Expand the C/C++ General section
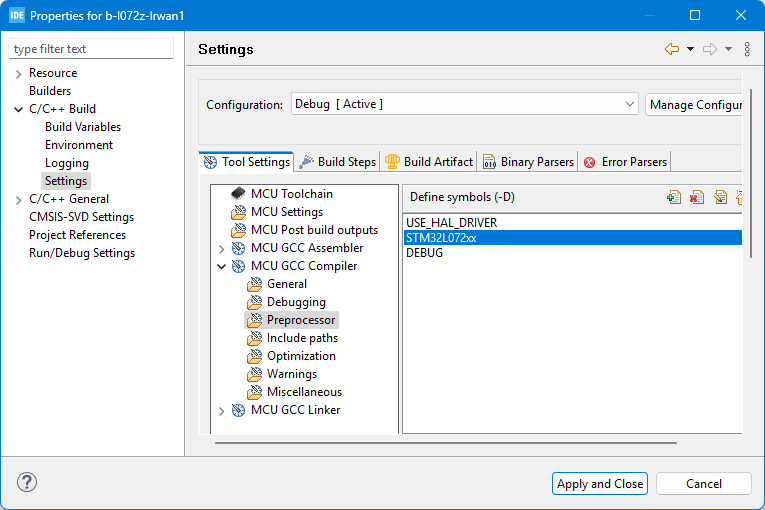This screenshot has width=765, height=510. [19, 199]
